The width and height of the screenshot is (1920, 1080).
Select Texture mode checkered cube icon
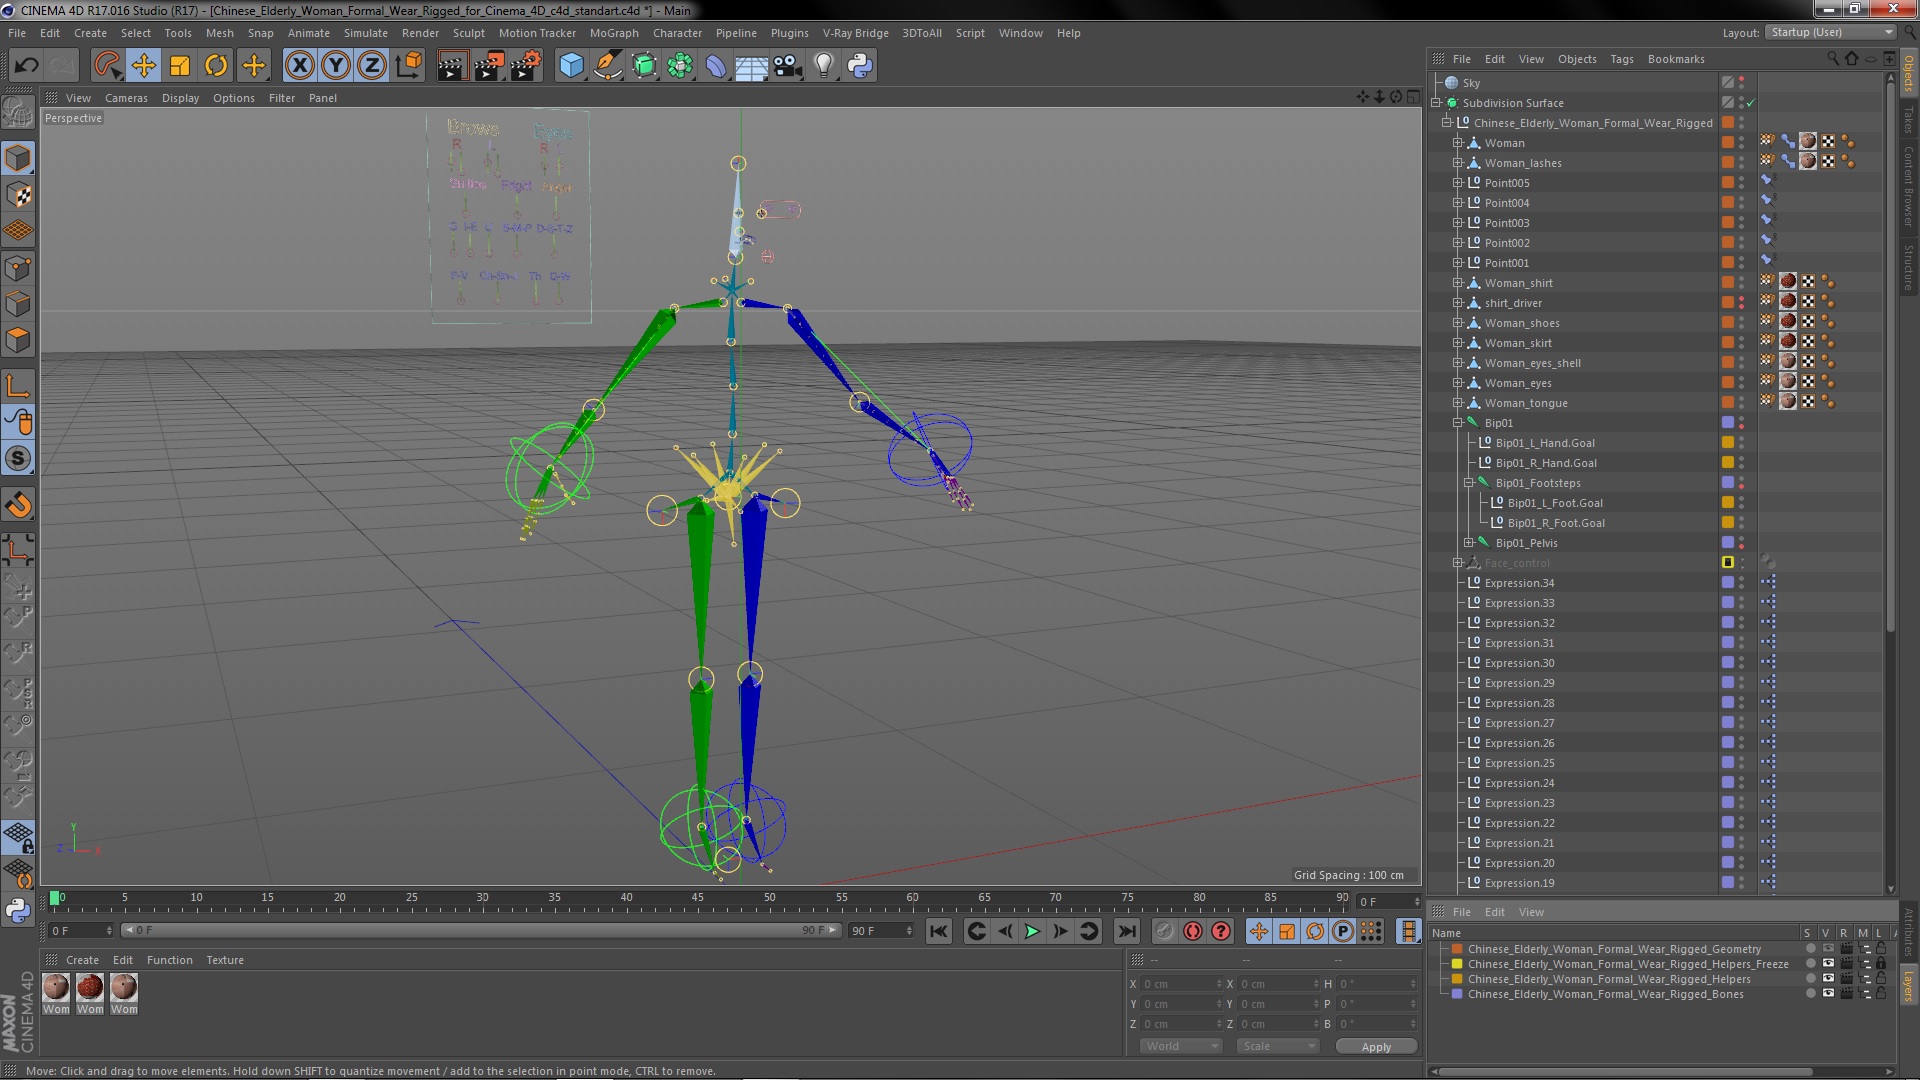point(18,195)
